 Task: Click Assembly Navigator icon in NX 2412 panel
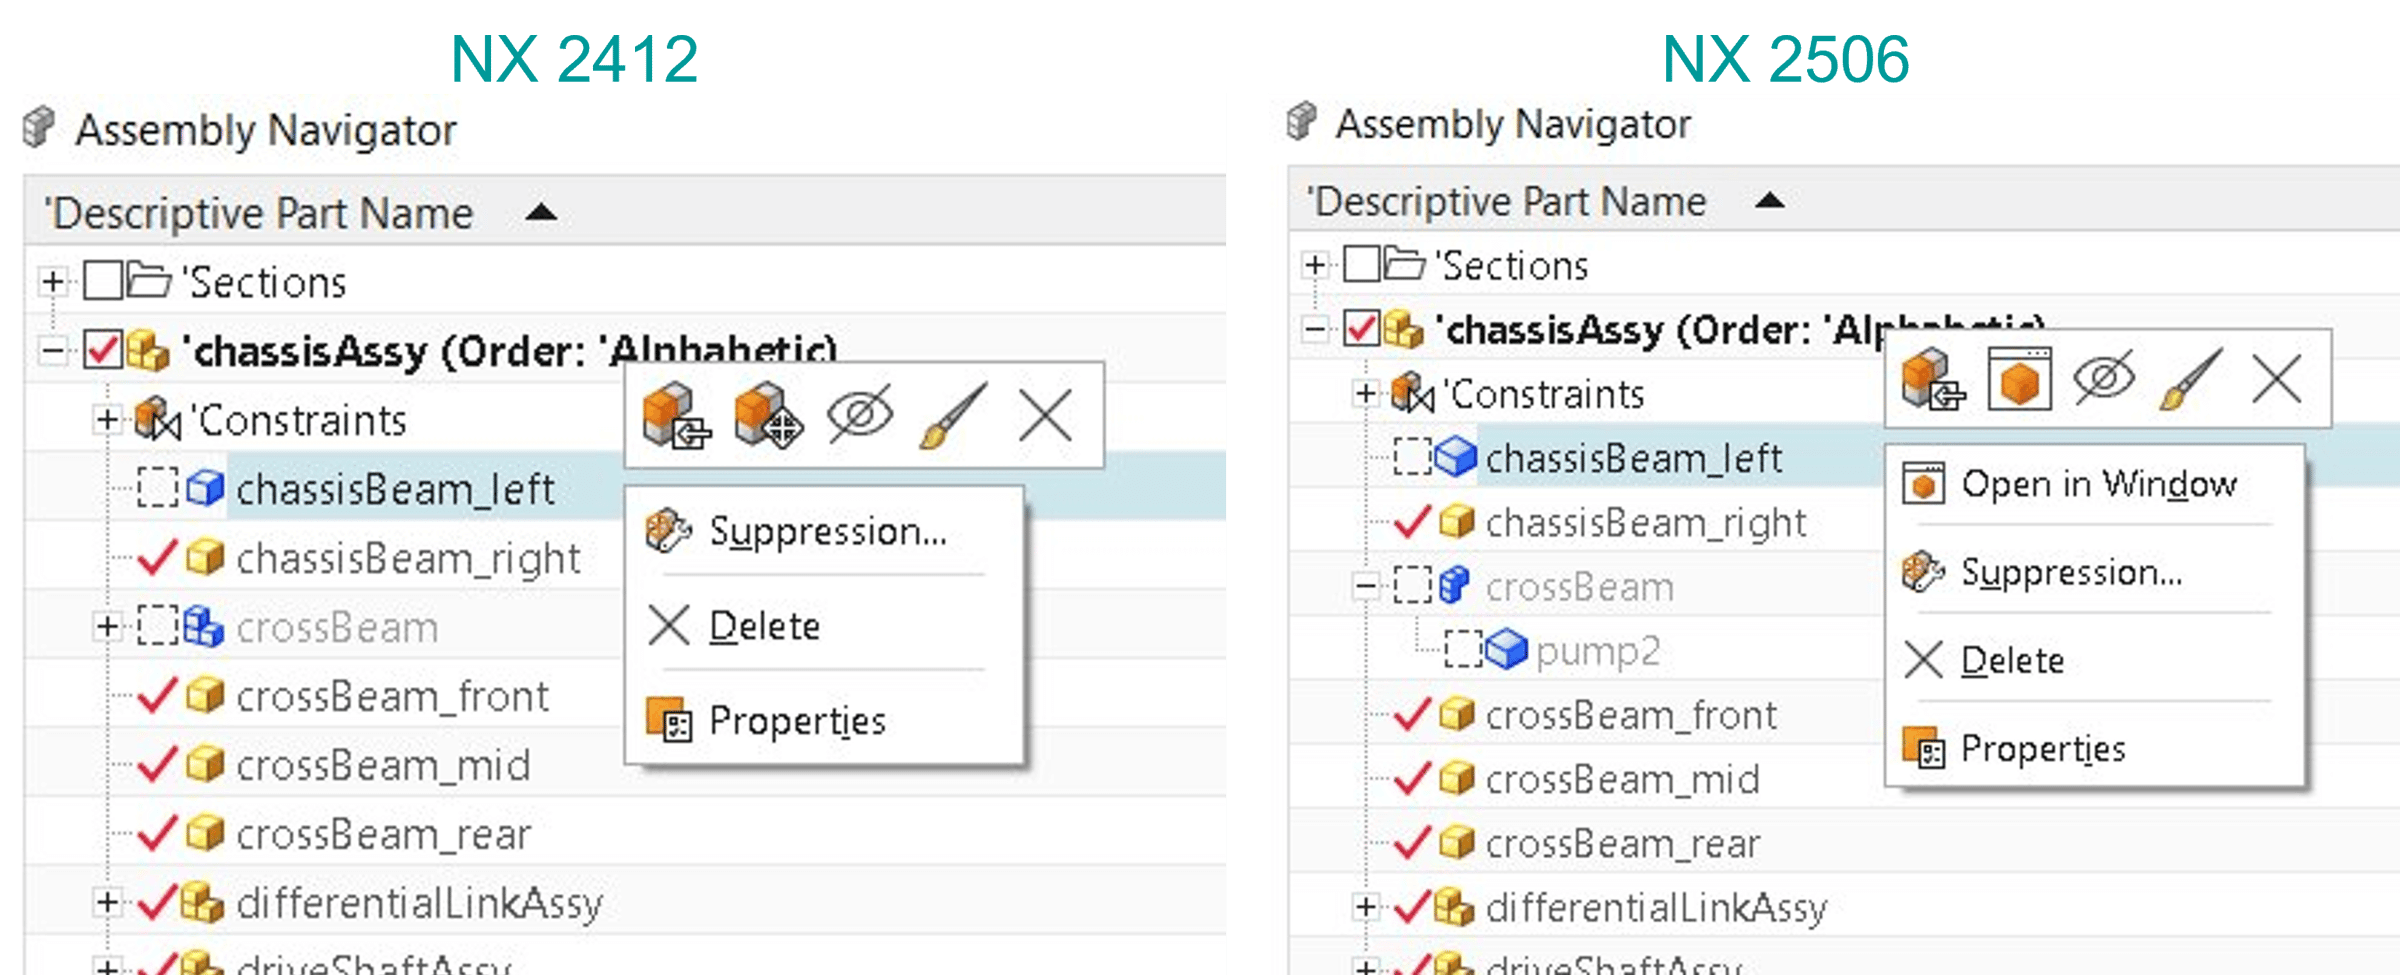click(x=38, y=127)
